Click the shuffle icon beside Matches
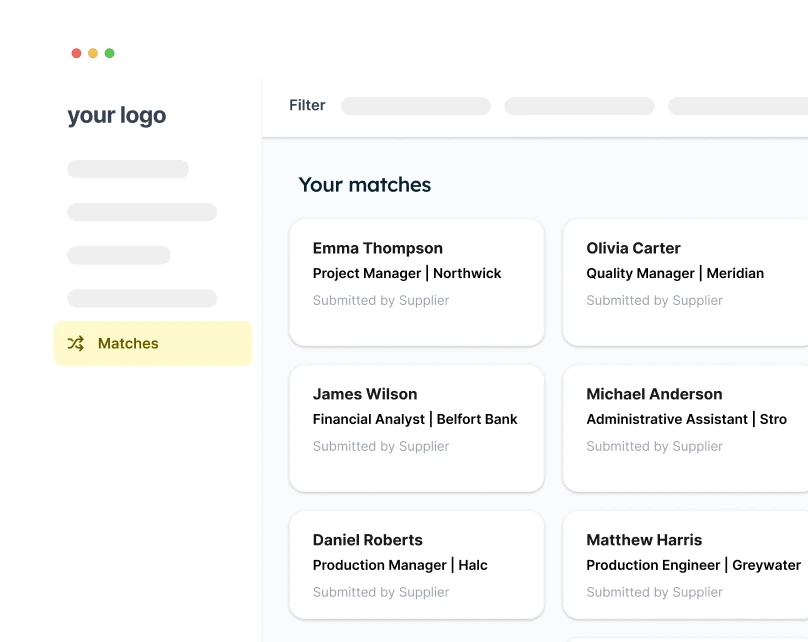The height and width of the screenshot is (642, 808). [76, 344]
